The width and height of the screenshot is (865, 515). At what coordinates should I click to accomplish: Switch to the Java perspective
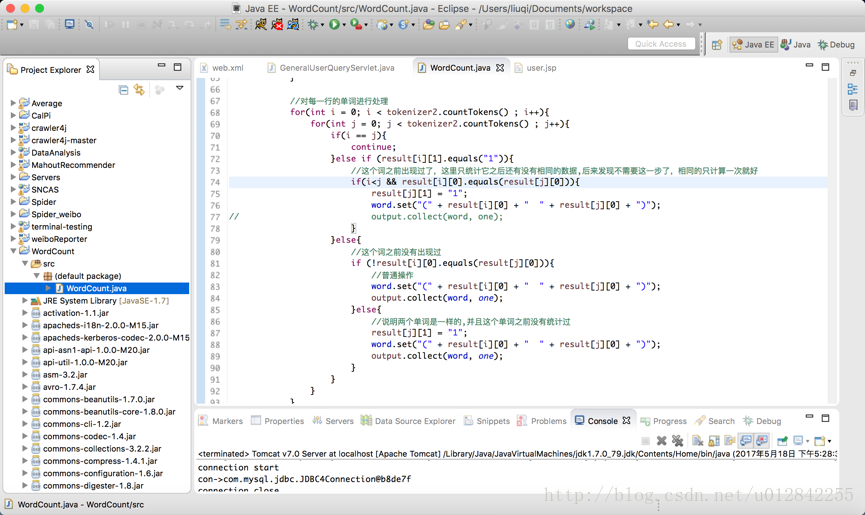tap(795, 45)
